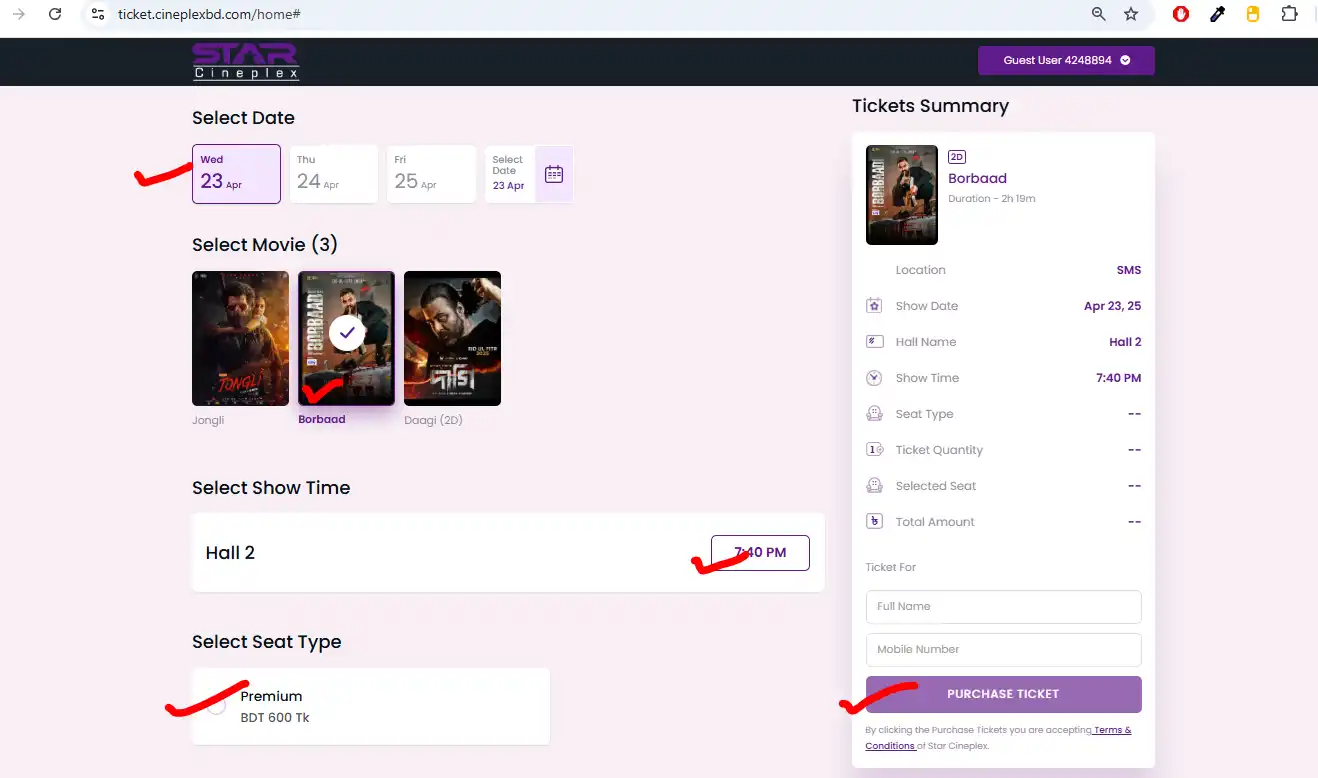Click the Full Name input field
1318x778 pixels.
(1003, 607)
